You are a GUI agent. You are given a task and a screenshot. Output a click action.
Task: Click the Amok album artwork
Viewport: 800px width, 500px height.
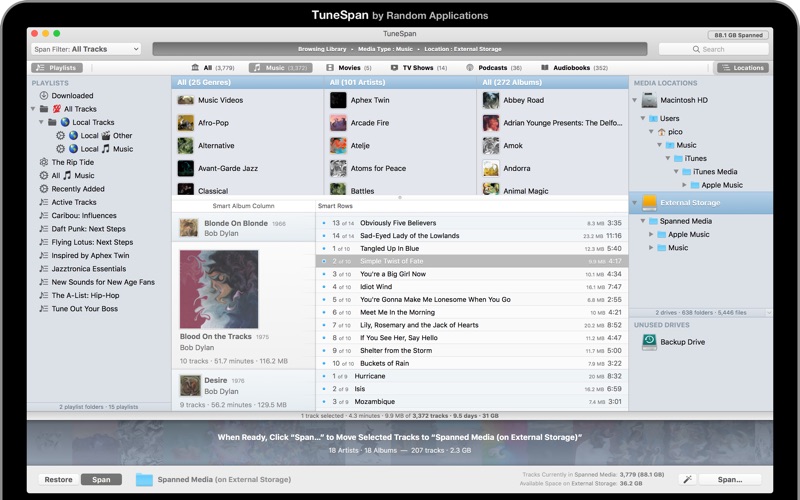click(x=491, y=145)
